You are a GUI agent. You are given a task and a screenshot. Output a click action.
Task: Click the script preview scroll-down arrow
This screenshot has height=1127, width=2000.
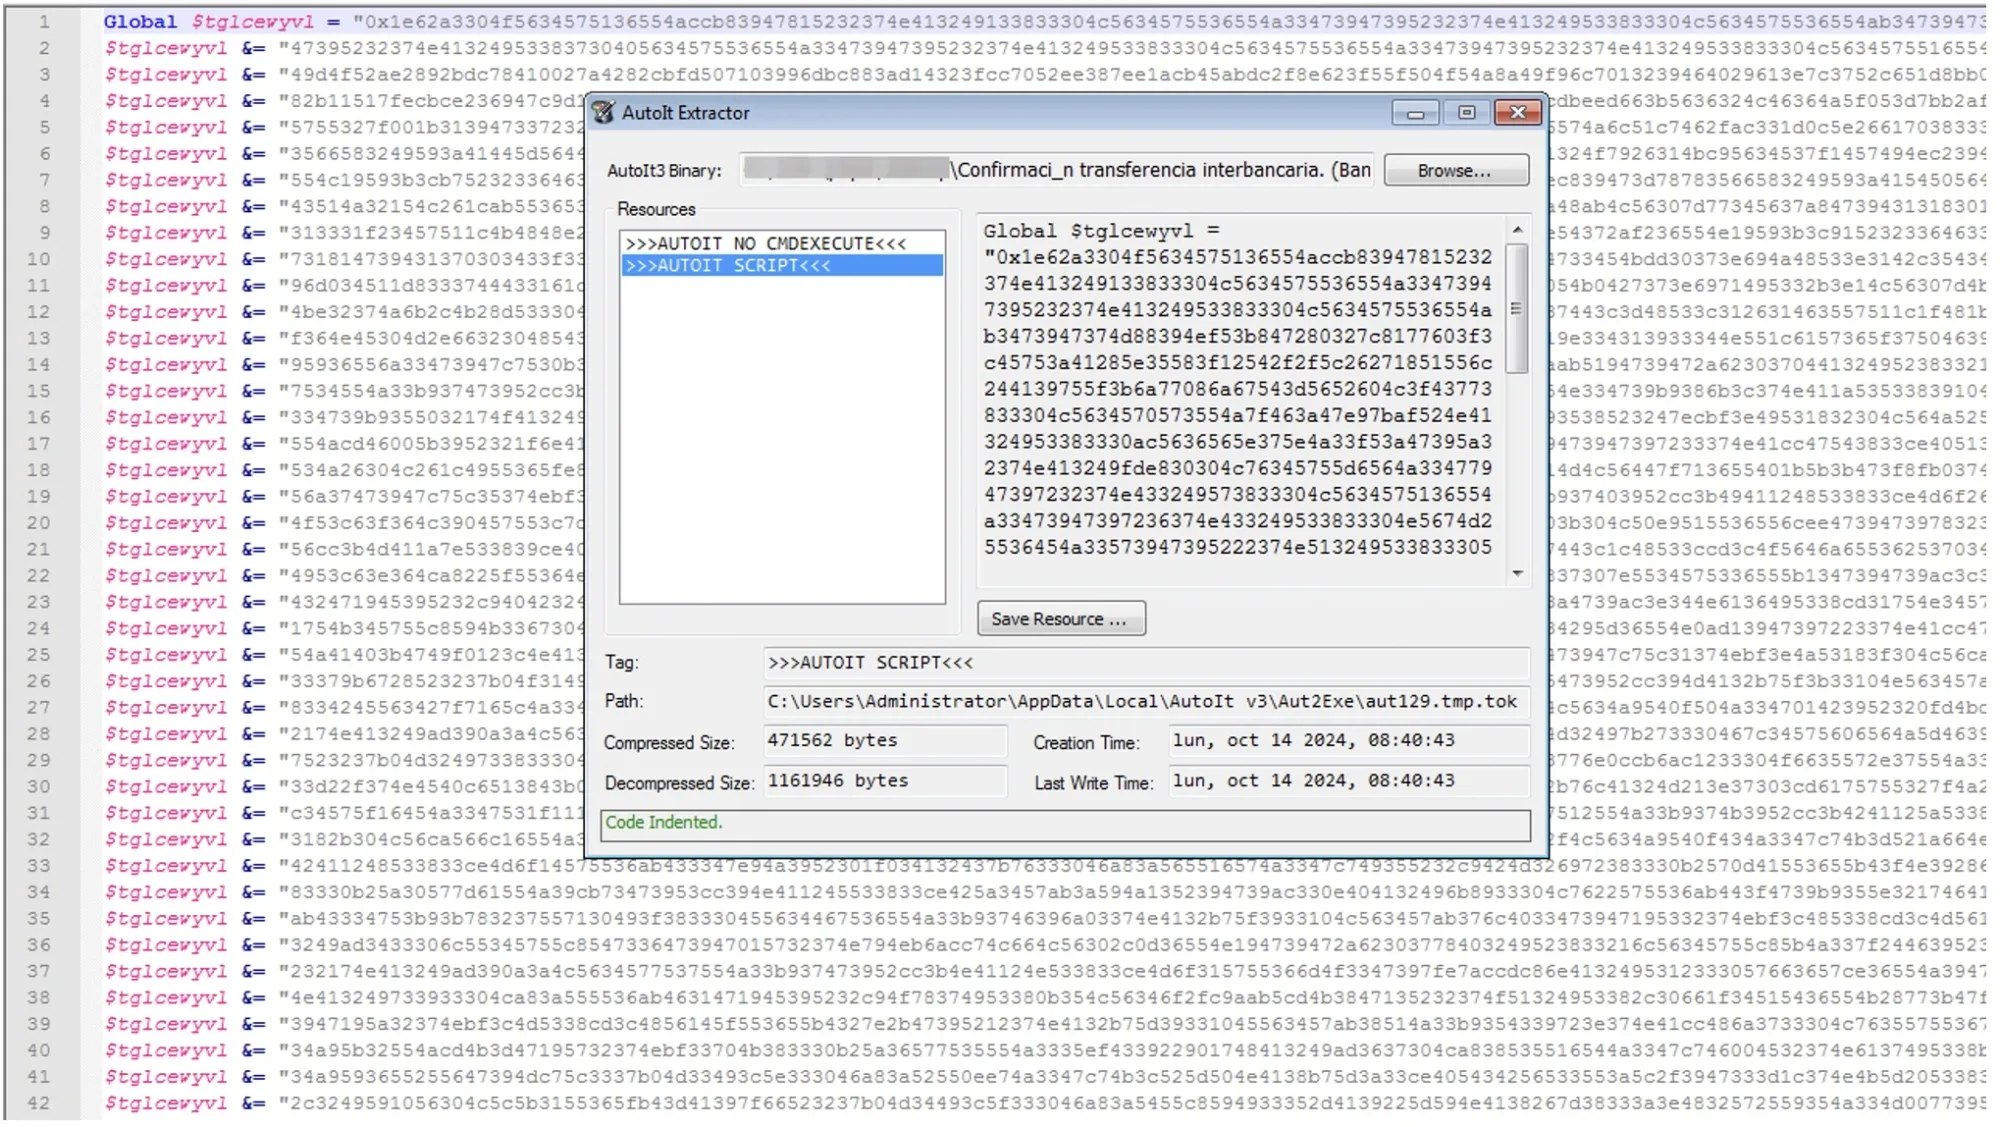[x=1517, y=573]
